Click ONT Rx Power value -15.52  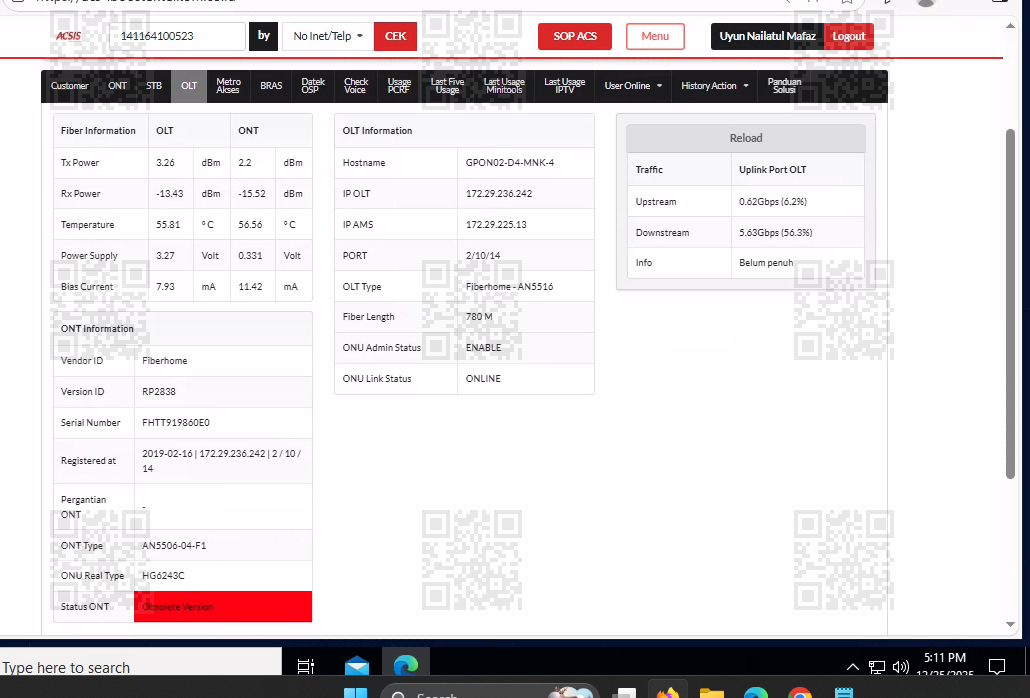click(x=252, y=194)
